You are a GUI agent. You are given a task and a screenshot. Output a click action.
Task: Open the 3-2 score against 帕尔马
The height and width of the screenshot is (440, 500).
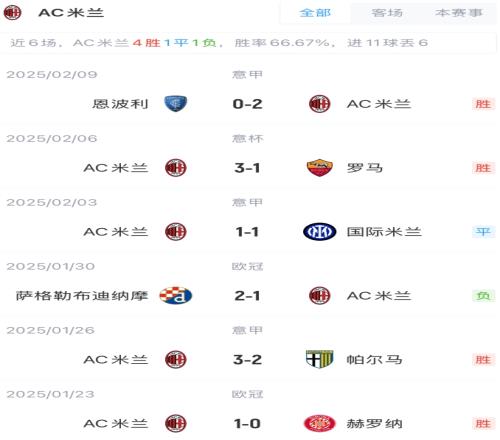tap(247, 360)
